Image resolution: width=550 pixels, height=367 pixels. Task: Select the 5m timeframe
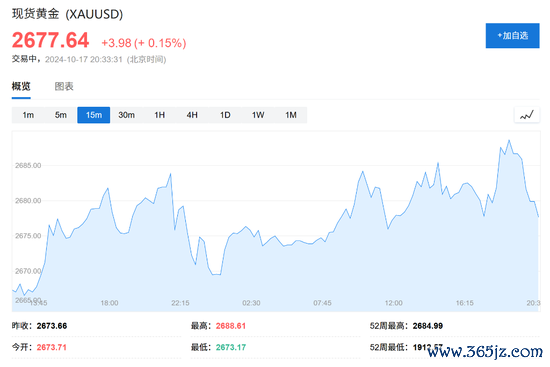61,115
